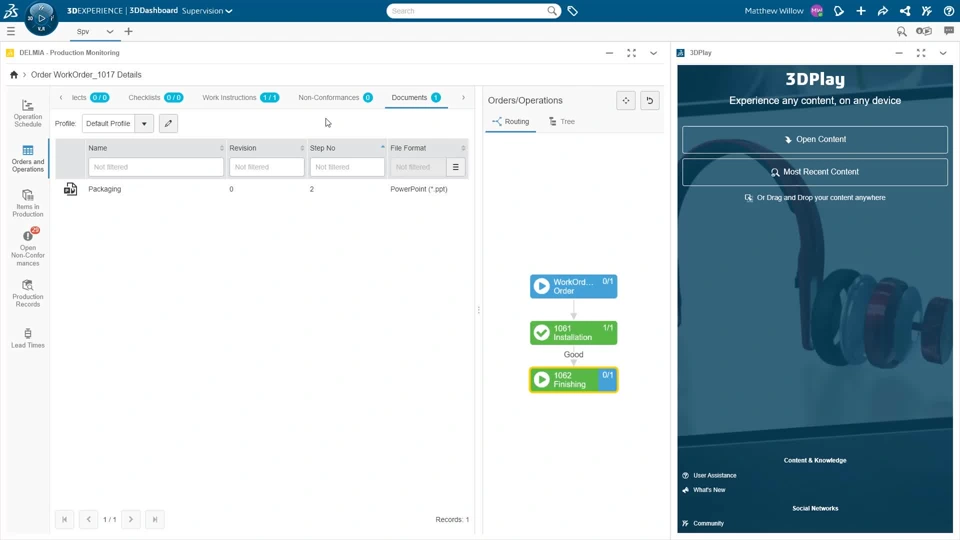Select the 1061 Installation routing node
Screen dimensions: 960x540
(x=573, y=332)
